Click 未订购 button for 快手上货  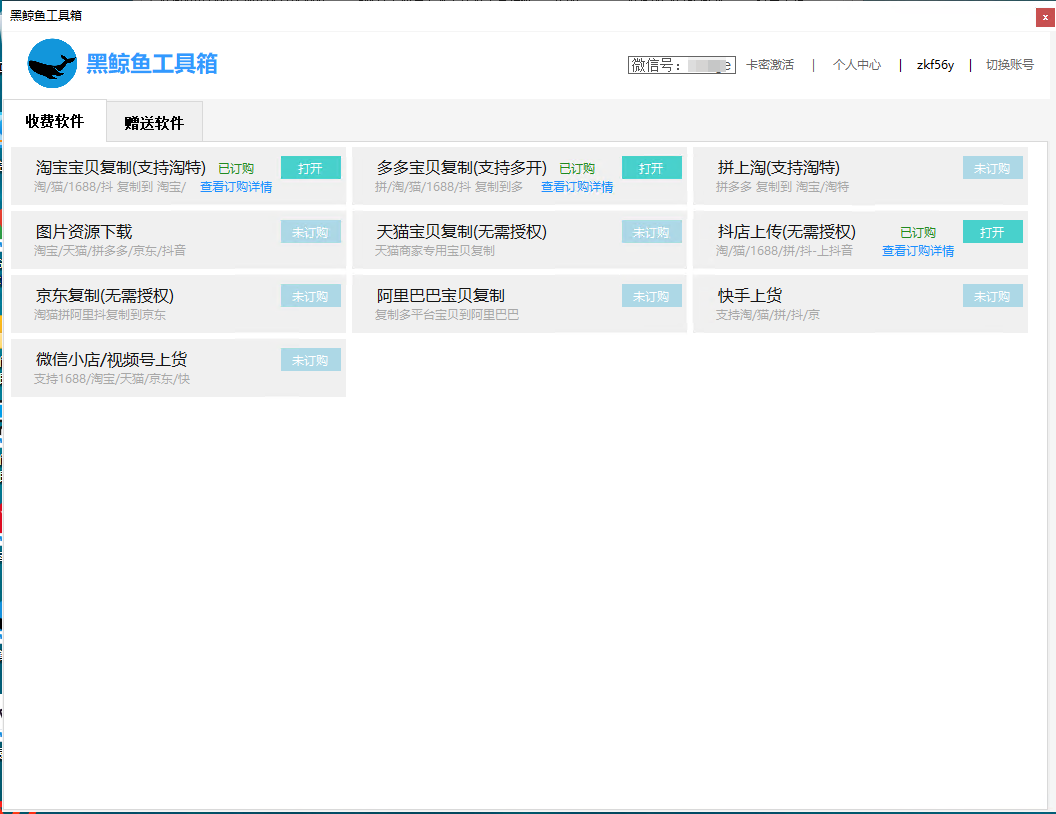click(x=992, y=296)
